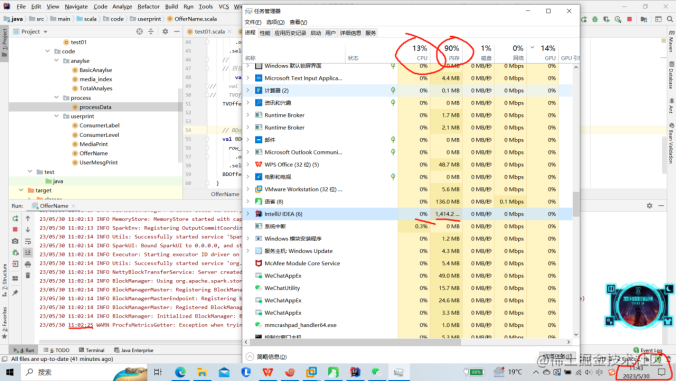Collapse the test folder
The image size is (676, 381).
[30, 172]
